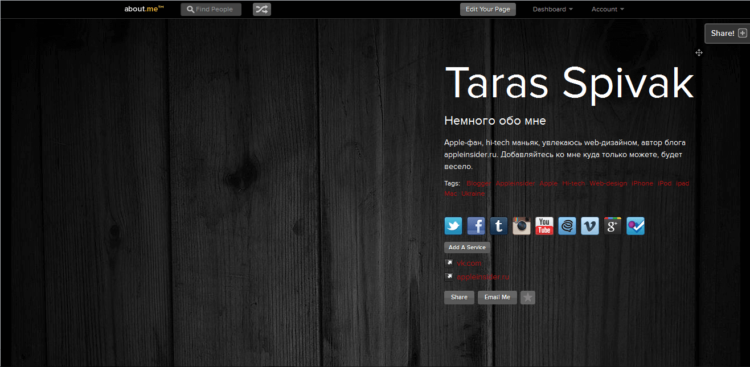Viewport: 750px width, 367px height.
Task: Select the Web-design tag
Action: 608,183
